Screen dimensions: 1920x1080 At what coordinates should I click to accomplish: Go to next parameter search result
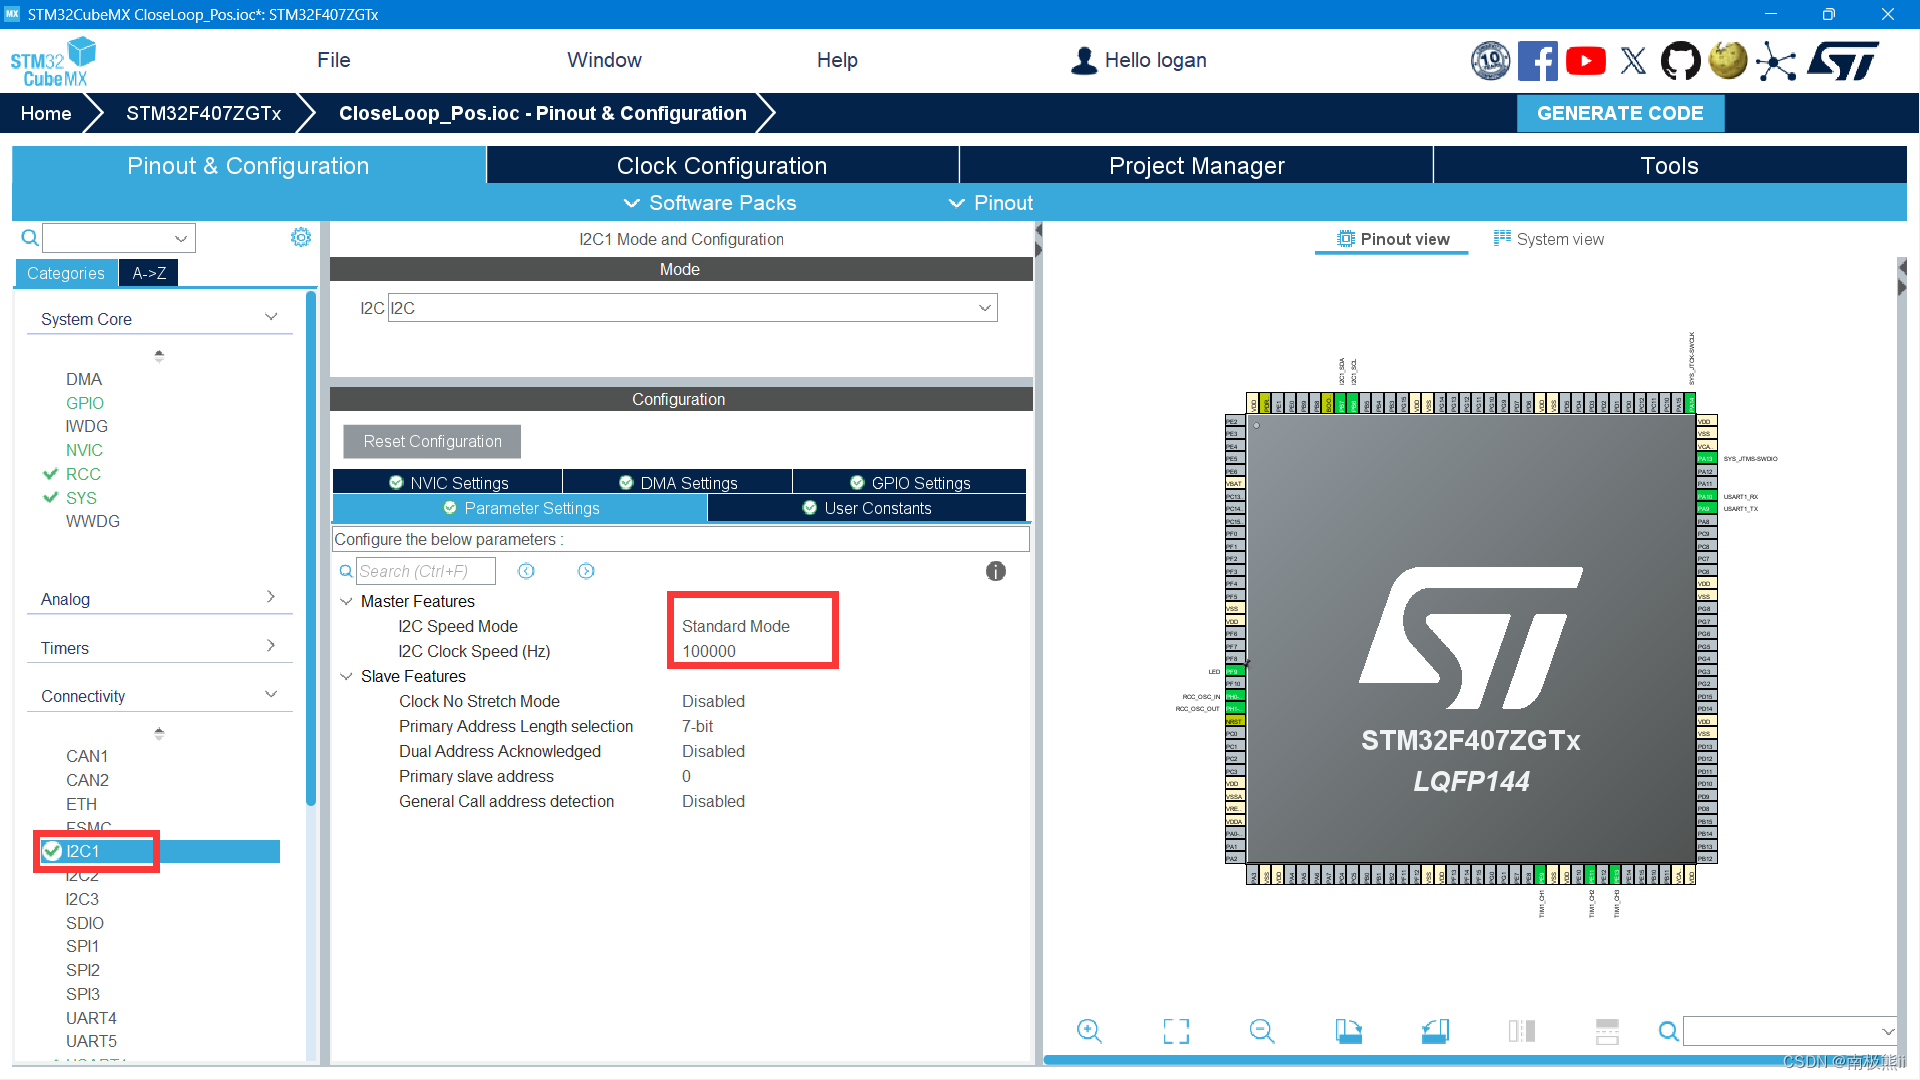[586, 571]
